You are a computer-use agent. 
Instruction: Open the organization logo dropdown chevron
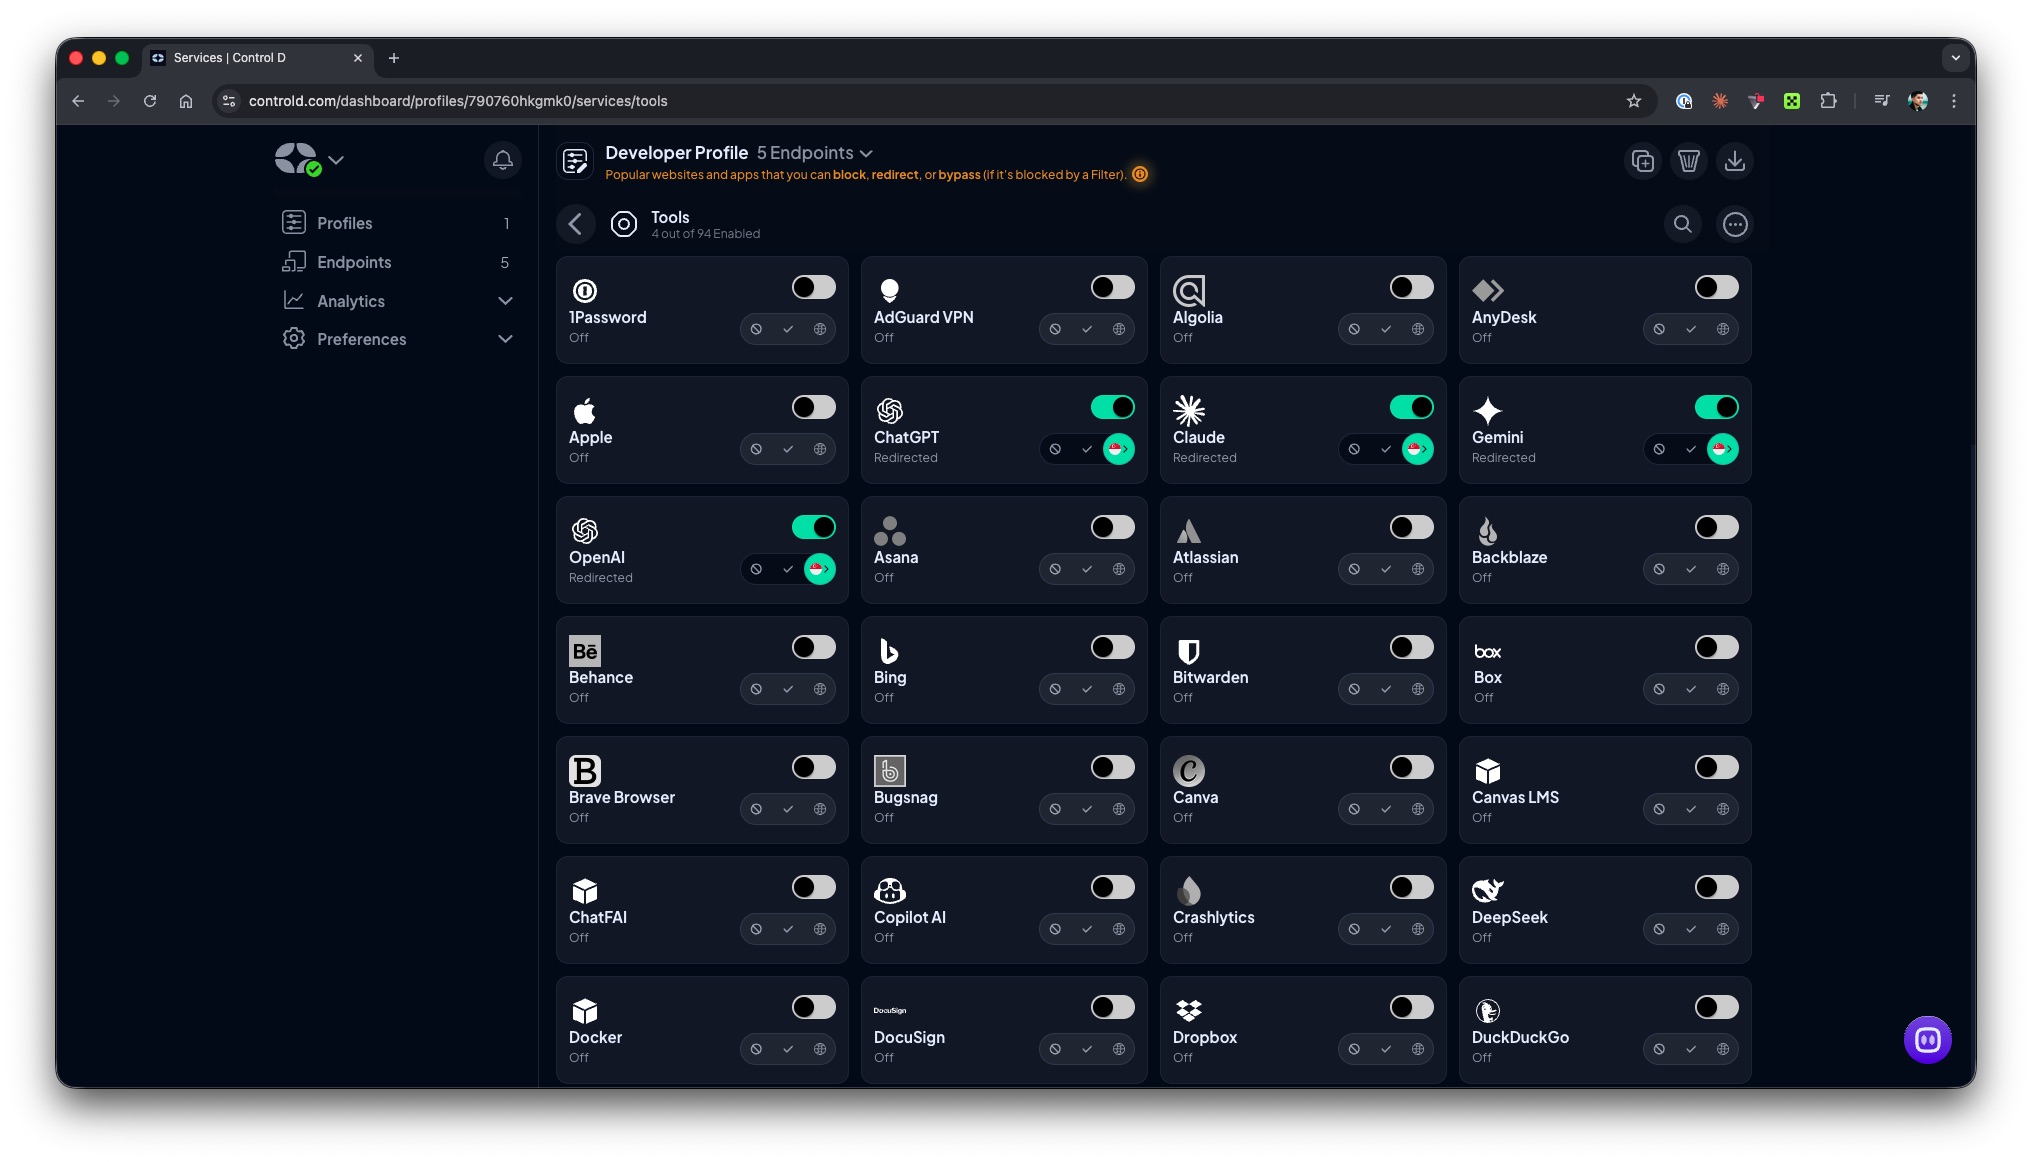[x=336, y=160]
